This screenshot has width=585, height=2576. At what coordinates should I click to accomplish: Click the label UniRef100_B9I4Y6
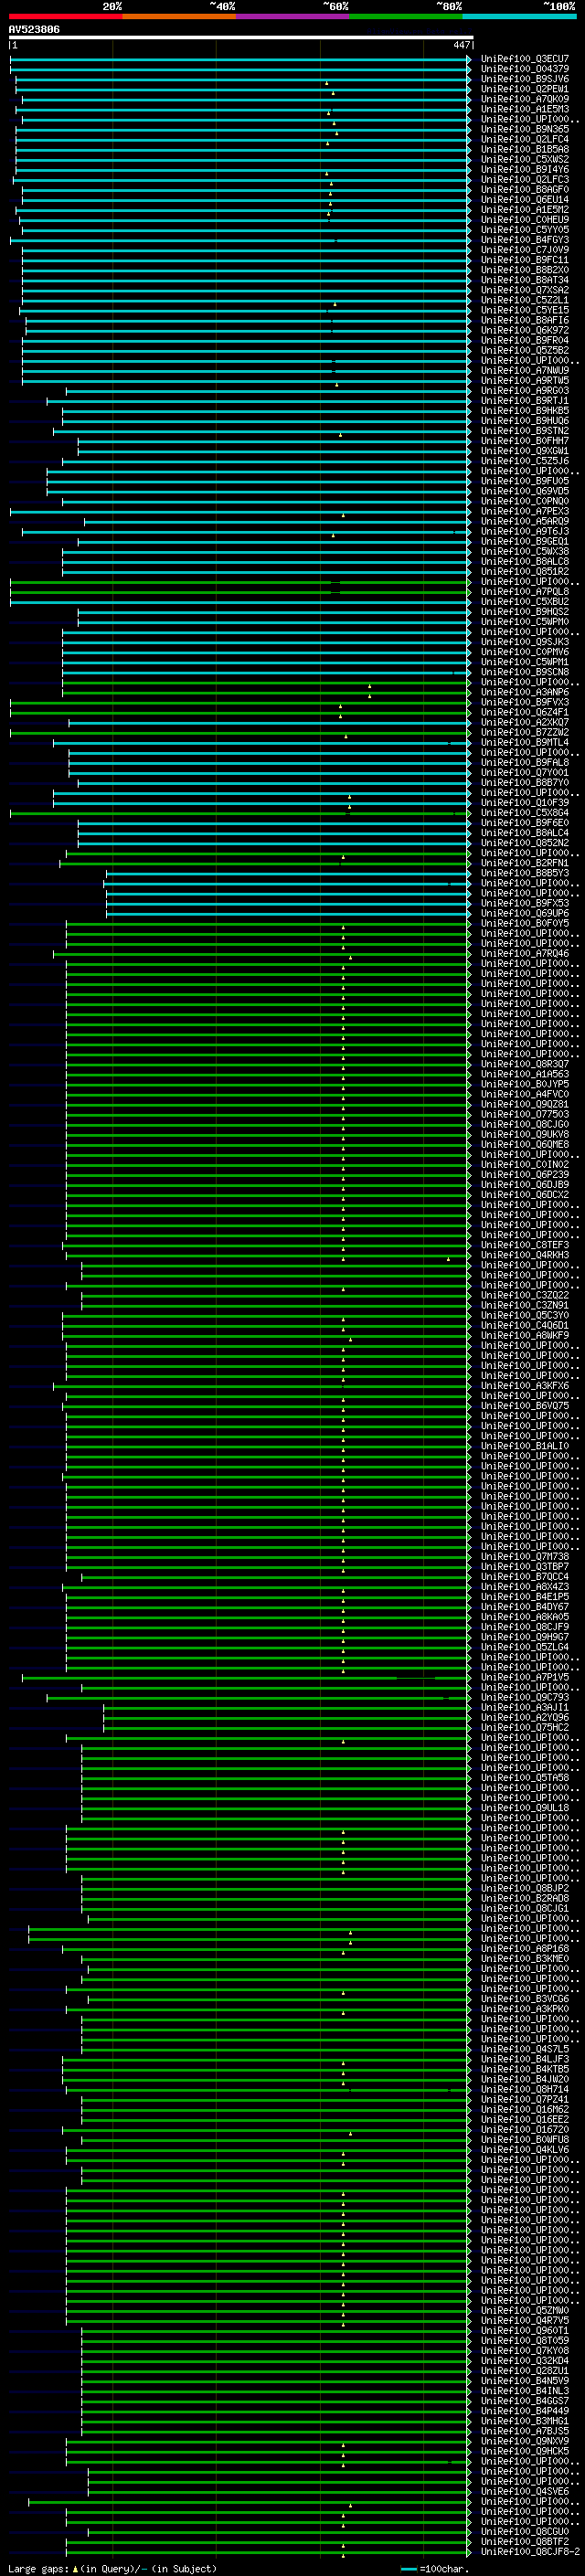[524, 169]
